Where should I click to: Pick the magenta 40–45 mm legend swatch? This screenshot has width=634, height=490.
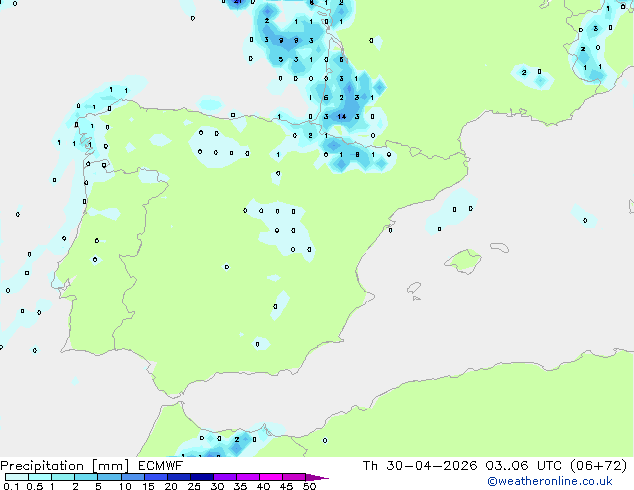point(271,477)
